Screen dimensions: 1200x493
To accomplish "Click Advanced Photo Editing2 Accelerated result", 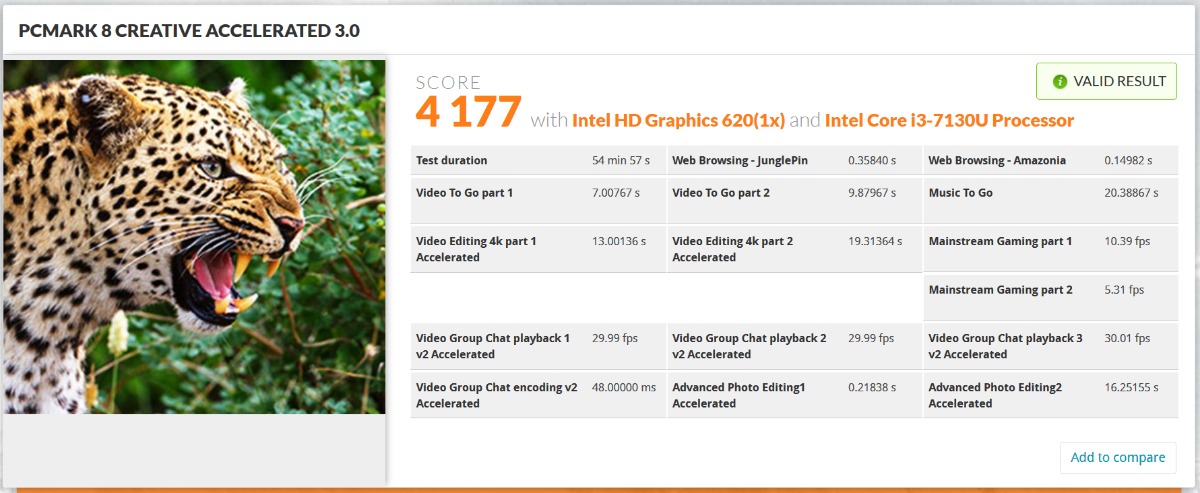I will point(1049,395).
